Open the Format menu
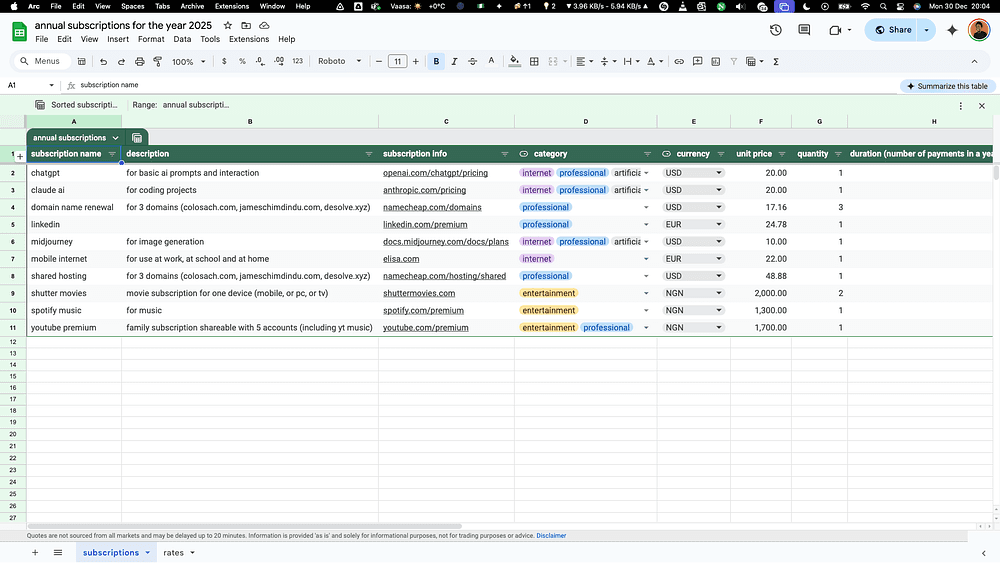Image resolution: width=1000 pixels, height=563 pixels. pos(151,39)
